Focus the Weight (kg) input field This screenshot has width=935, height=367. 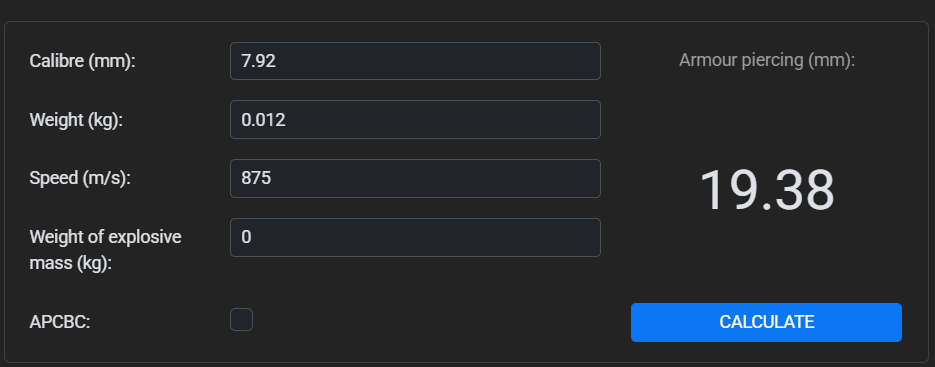click(415, 119)
